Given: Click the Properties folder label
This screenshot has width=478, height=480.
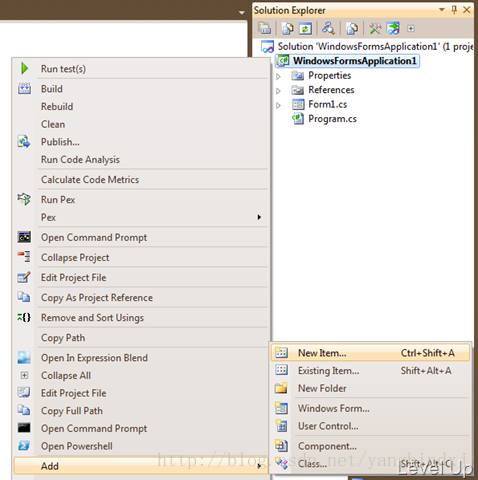Looking at the screenshot, I should [x=329, y=75].
